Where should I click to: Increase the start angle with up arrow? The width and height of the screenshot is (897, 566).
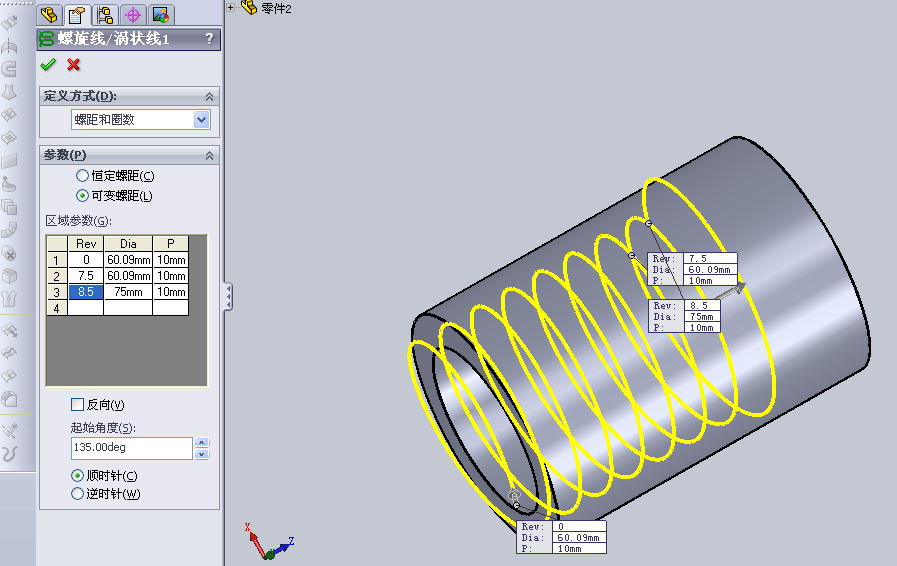(201, 442)
